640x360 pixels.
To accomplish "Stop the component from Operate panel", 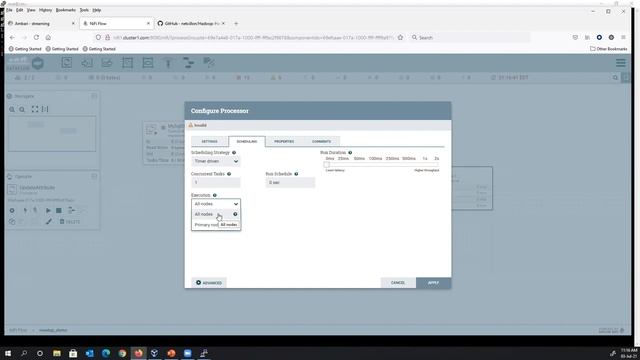I will (59, 210).
